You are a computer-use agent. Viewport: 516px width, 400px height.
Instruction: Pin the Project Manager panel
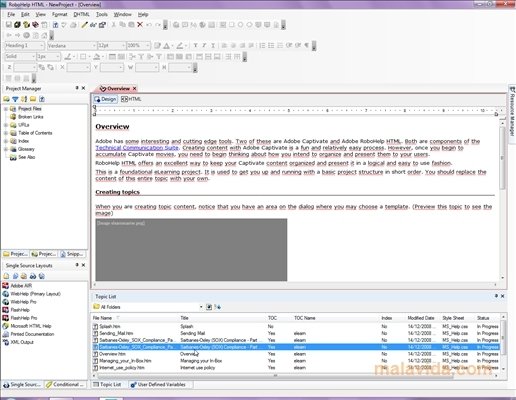pos(77,88)
